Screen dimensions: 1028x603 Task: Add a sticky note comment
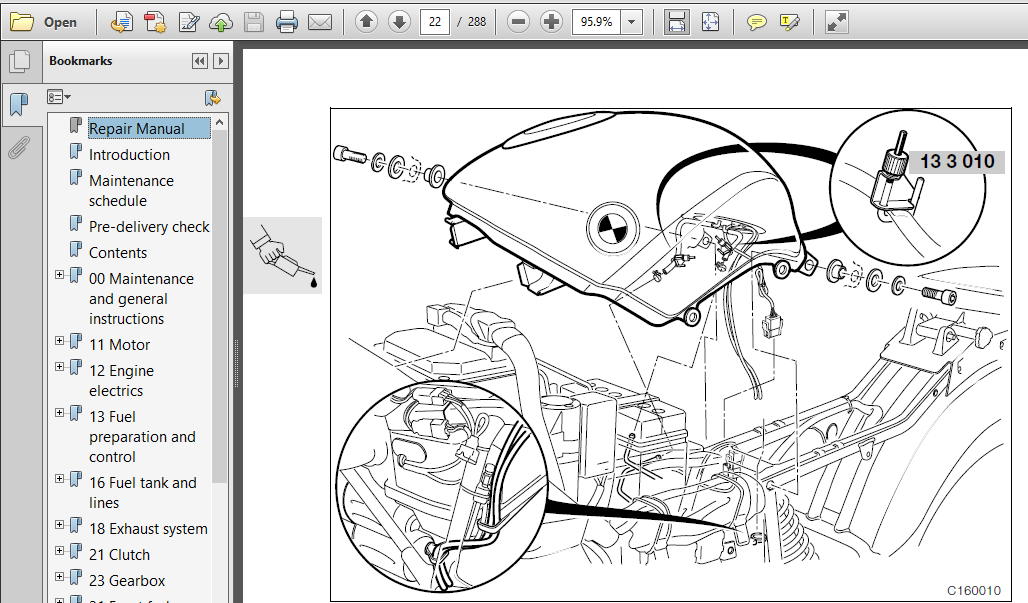[757, 23]
